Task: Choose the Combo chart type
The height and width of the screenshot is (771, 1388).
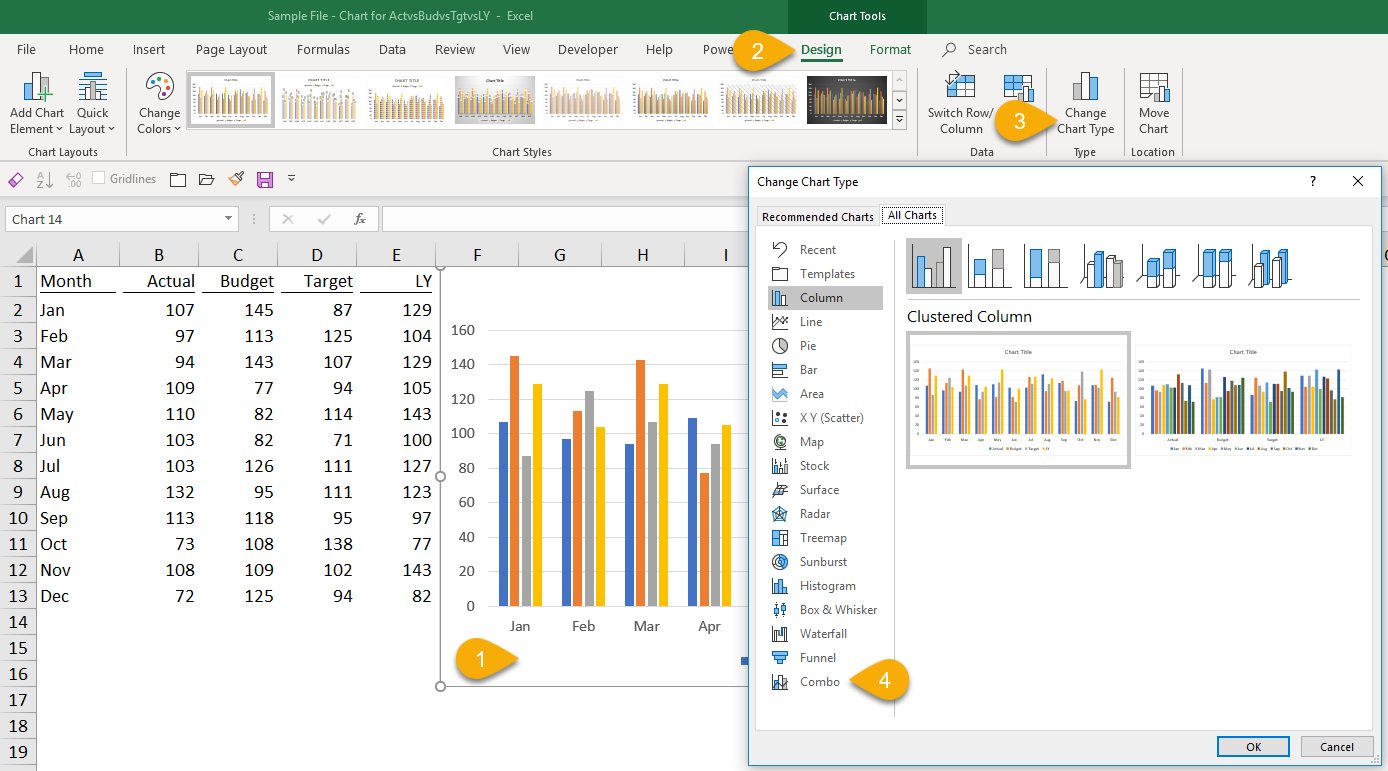Action: [x=819, y=682]
